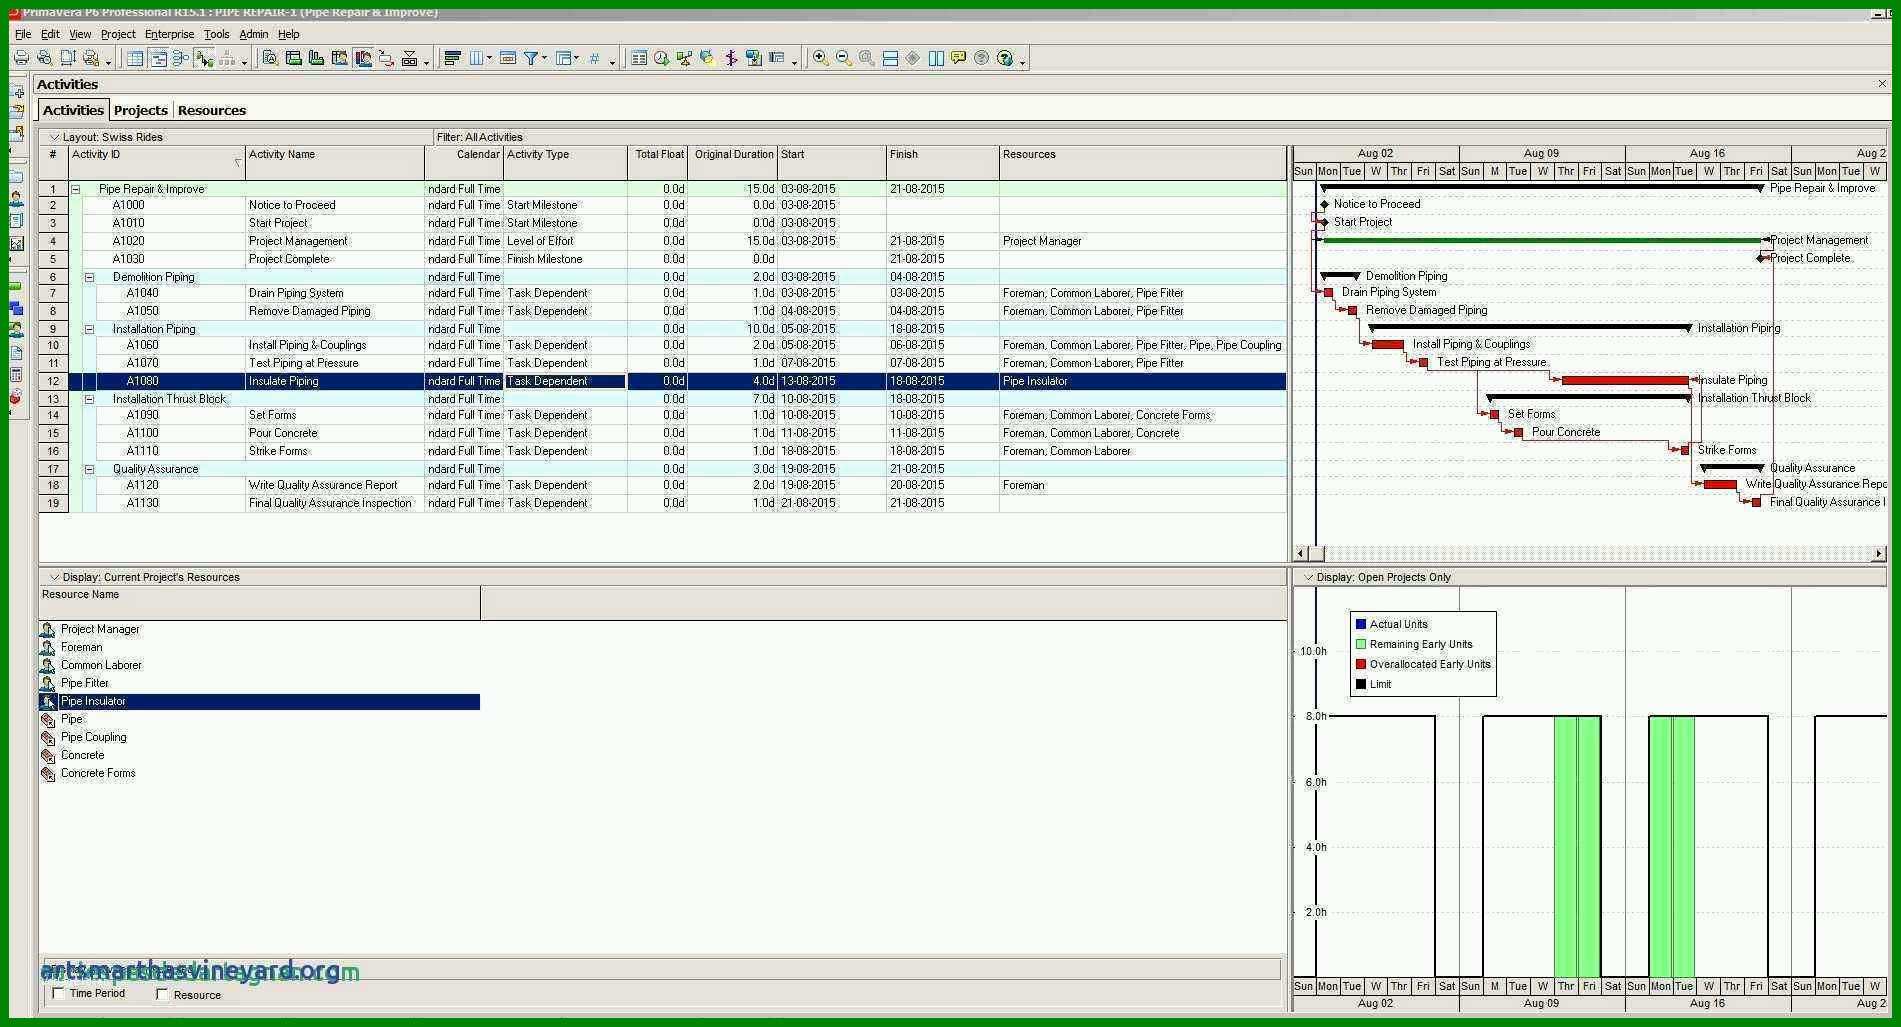Click the Level Resources toolbar icon

pos(684,58)
